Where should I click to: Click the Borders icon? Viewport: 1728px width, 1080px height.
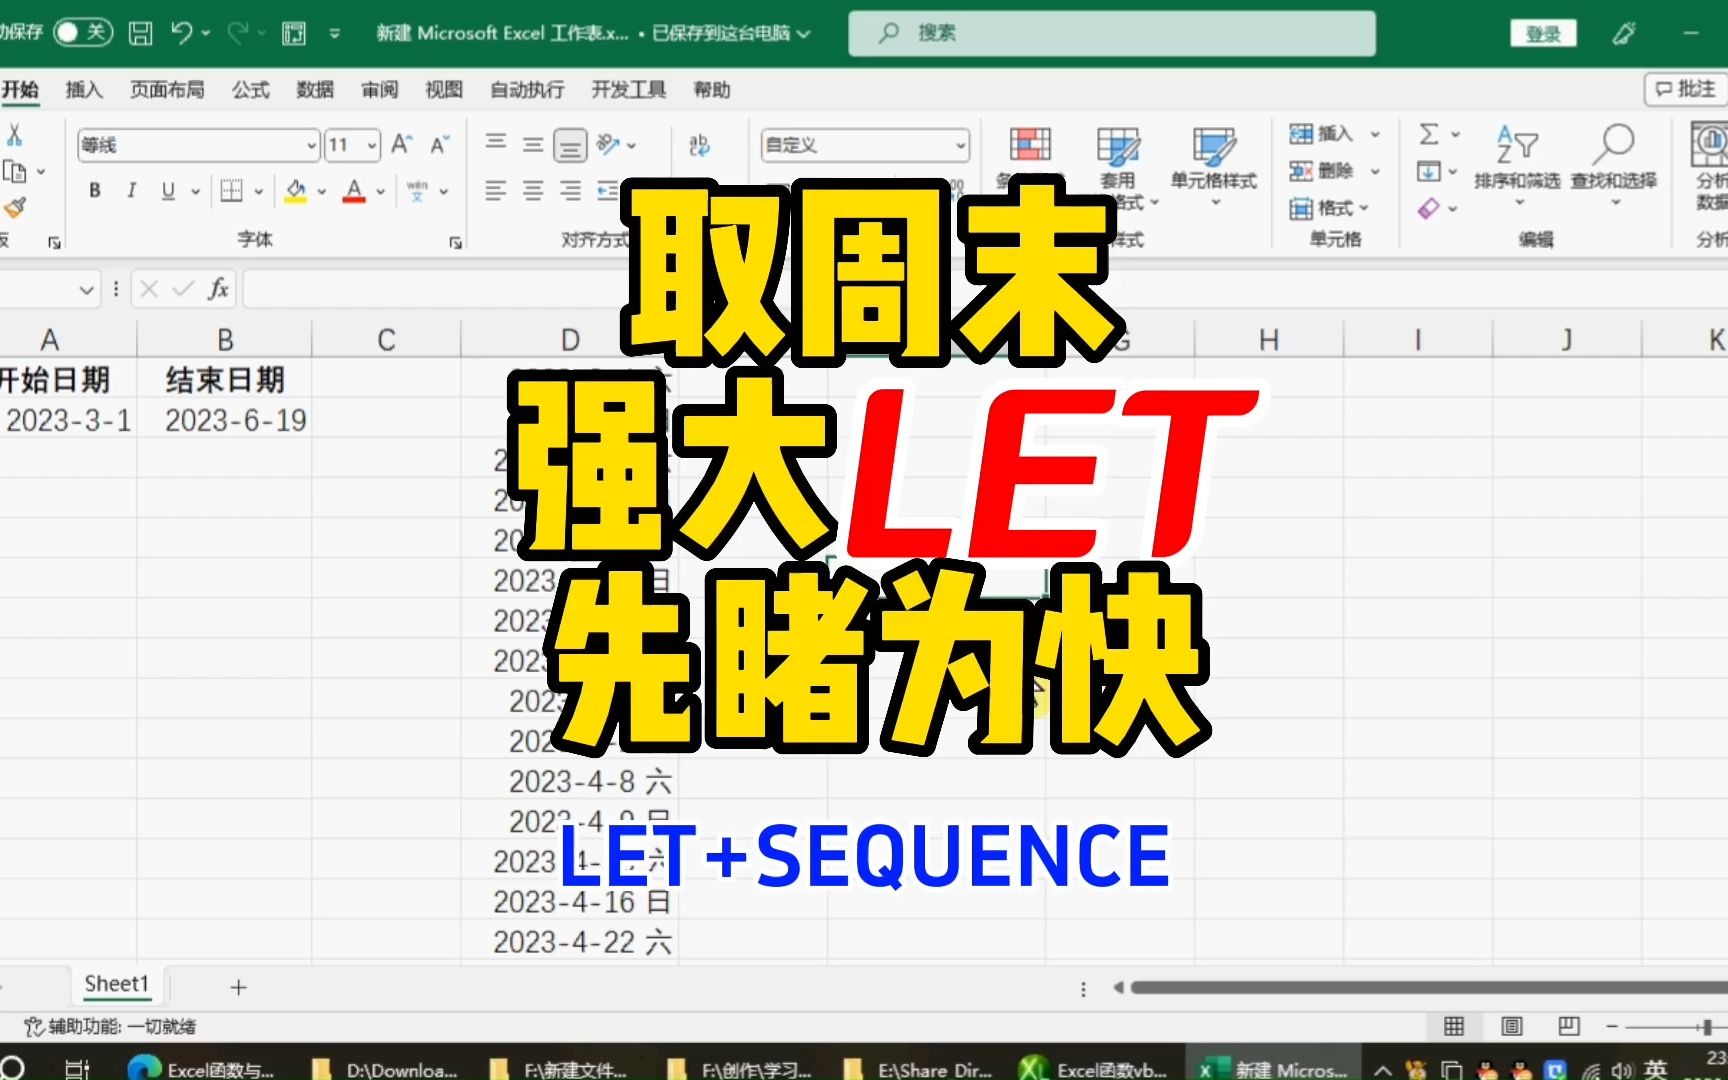pos(231,190)
